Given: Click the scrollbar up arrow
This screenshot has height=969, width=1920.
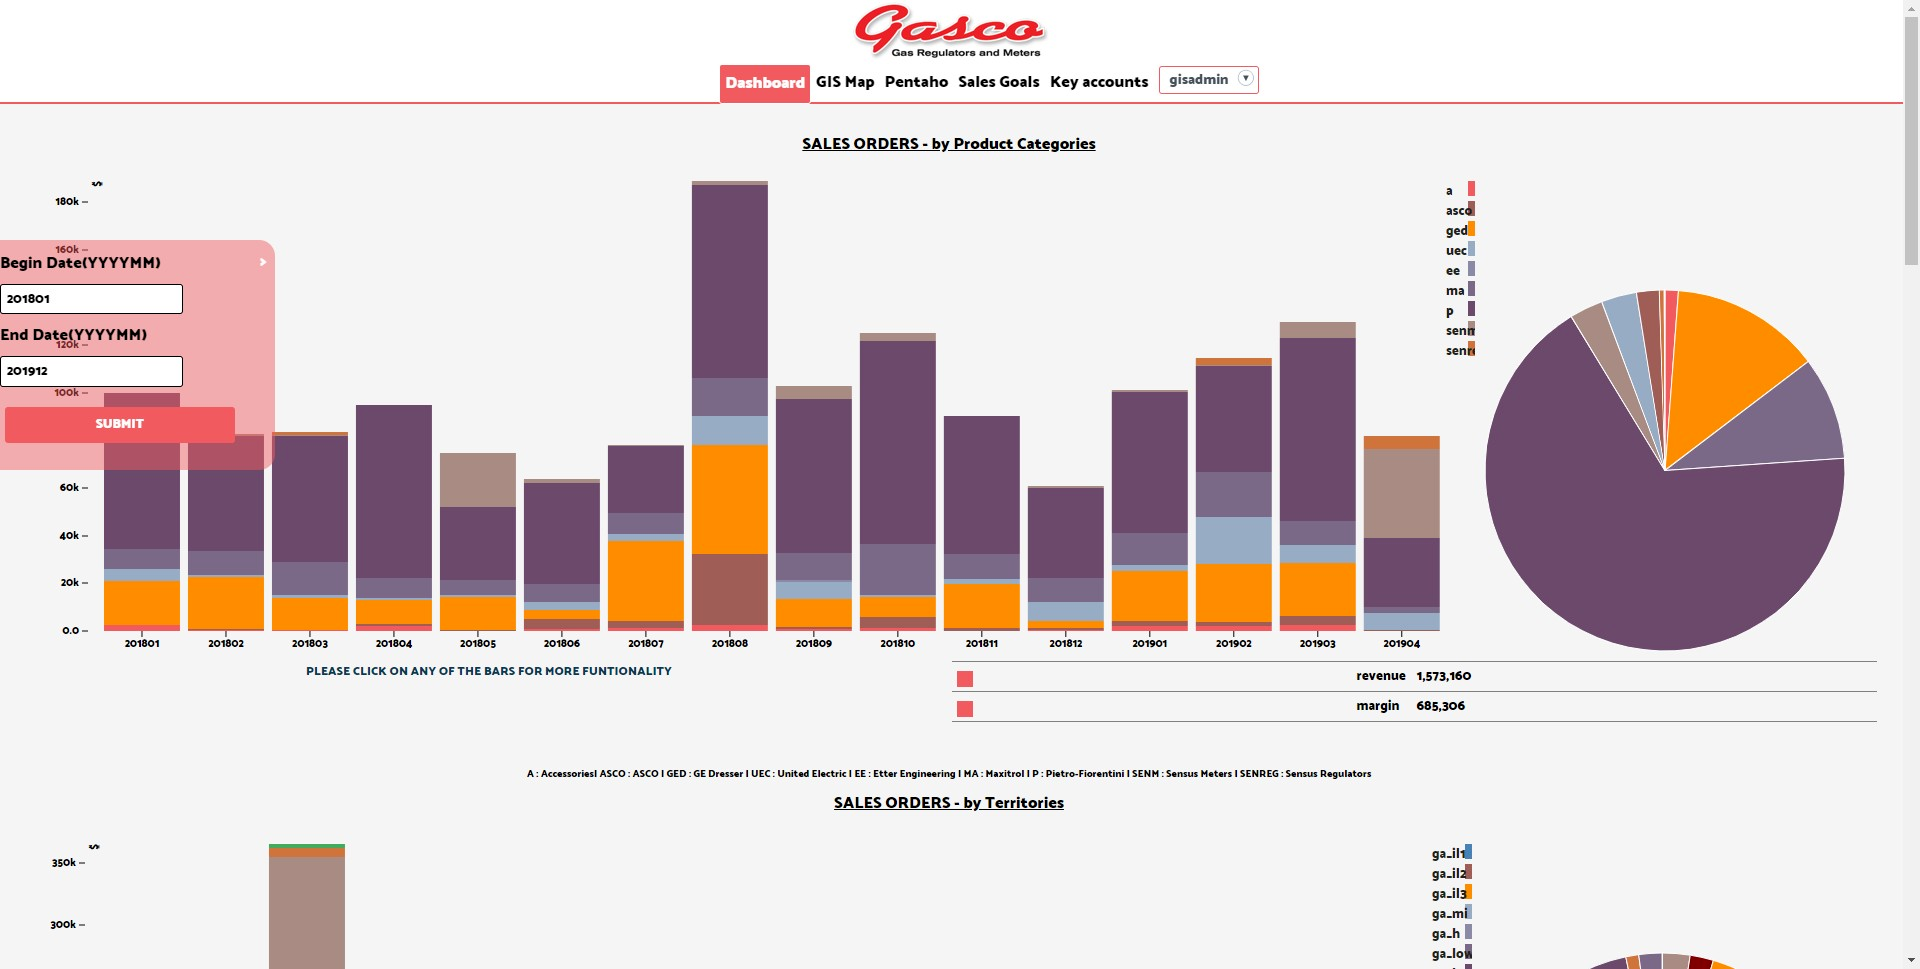Looking at the screenshot, I should (1911, 8).
